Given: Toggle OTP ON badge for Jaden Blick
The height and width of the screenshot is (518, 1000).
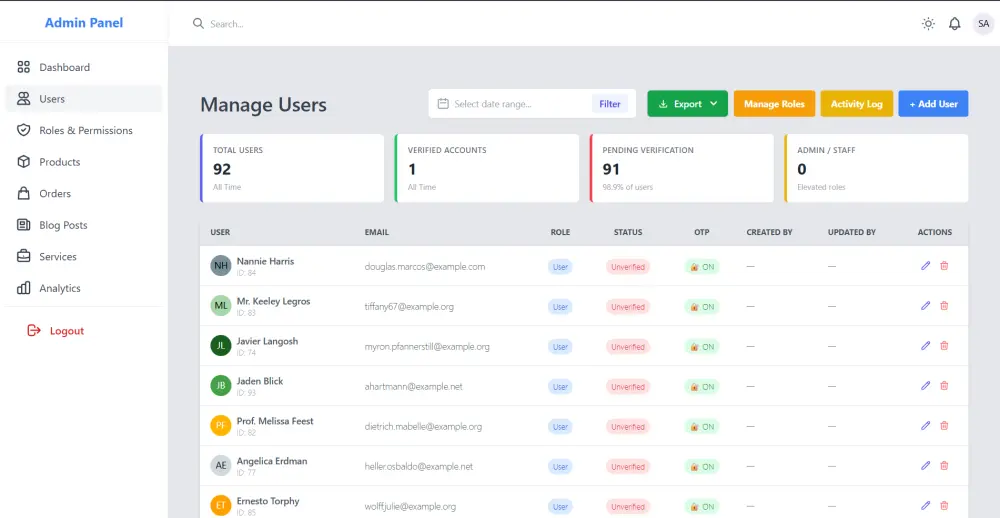Looking at the screenshot, I should tap(702, 387).
